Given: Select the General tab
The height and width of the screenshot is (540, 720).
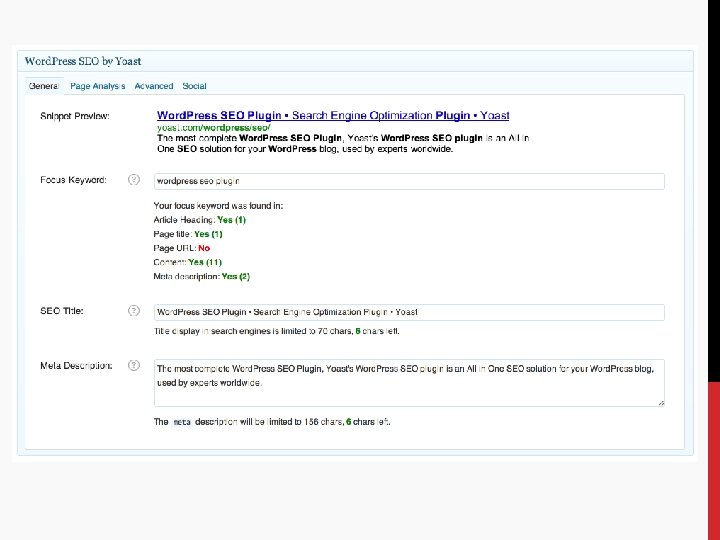Looking at the screenshot, I should (44, 86).
